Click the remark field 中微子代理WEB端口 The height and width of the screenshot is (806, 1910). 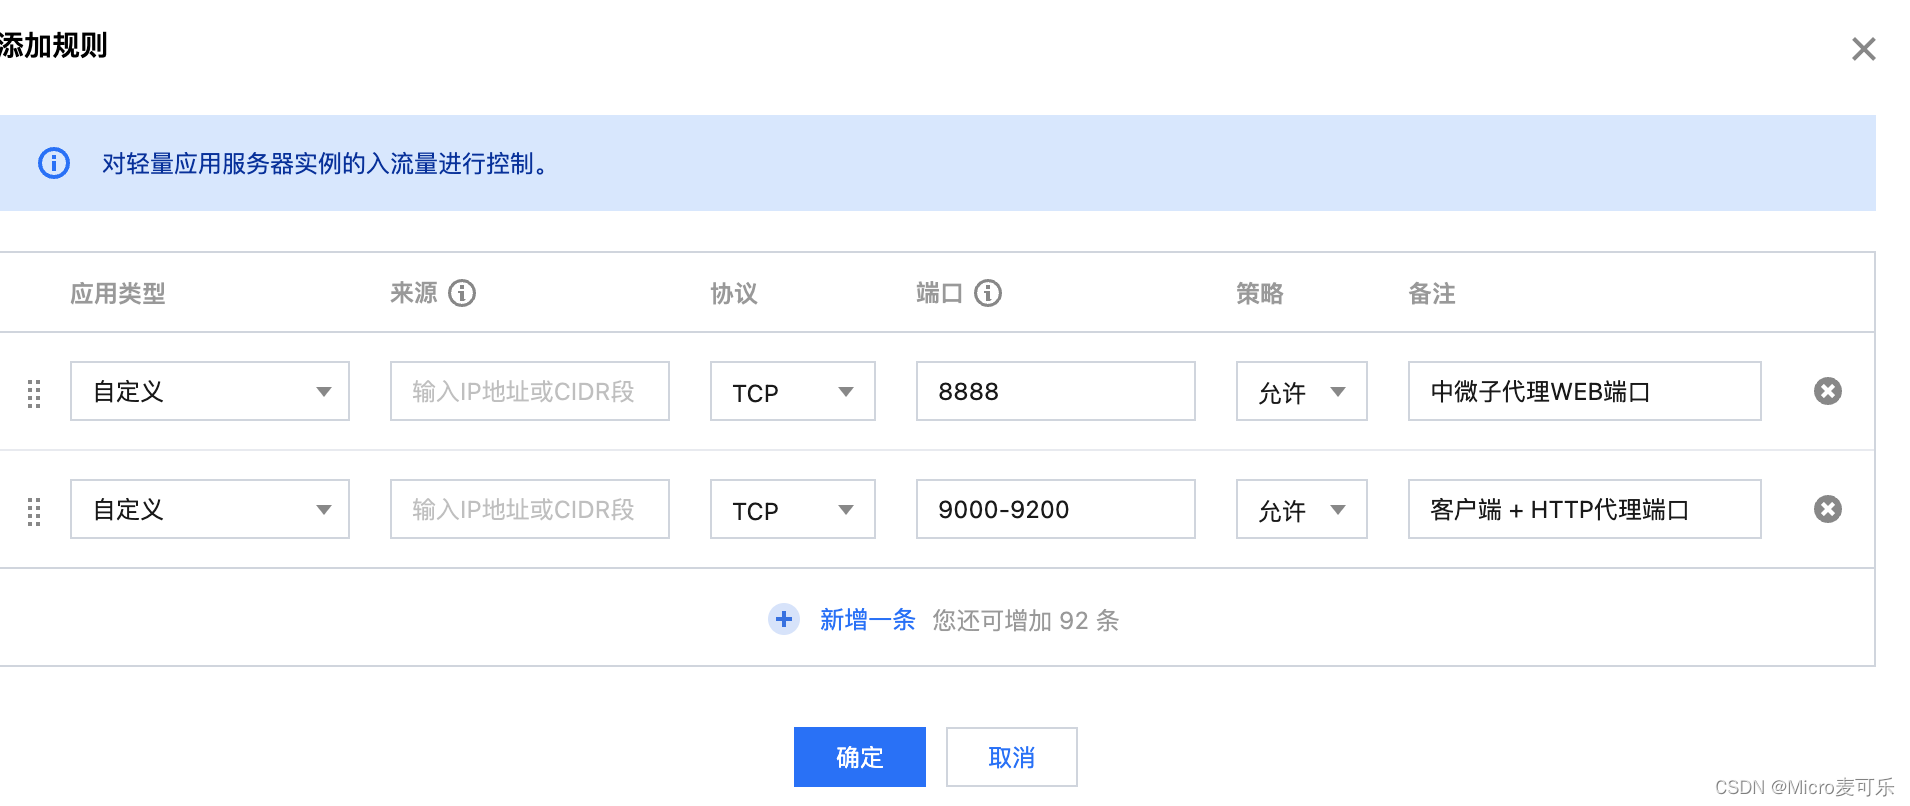tap(1585, 391)
